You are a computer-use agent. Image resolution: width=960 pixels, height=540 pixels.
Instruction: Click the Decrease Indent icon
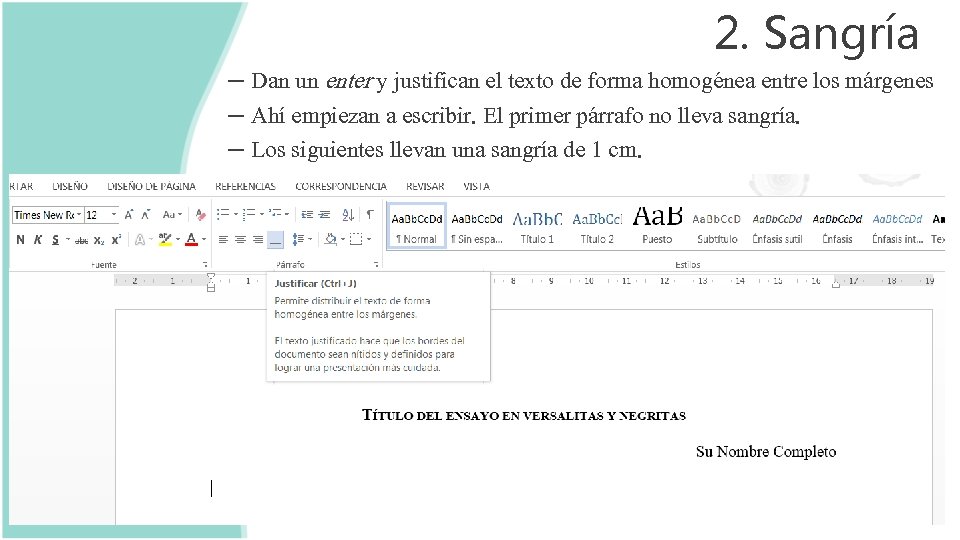(x=307, y=214)
